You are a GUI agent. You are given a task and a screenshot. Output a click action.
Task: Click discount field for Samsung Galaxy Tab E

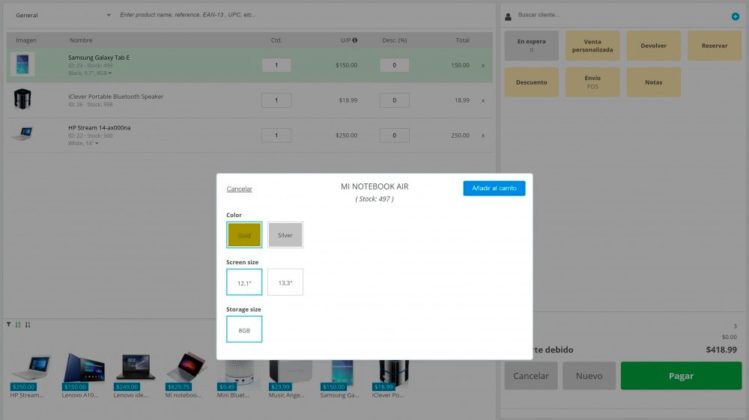pyautogui.click(x=394, y=65)
